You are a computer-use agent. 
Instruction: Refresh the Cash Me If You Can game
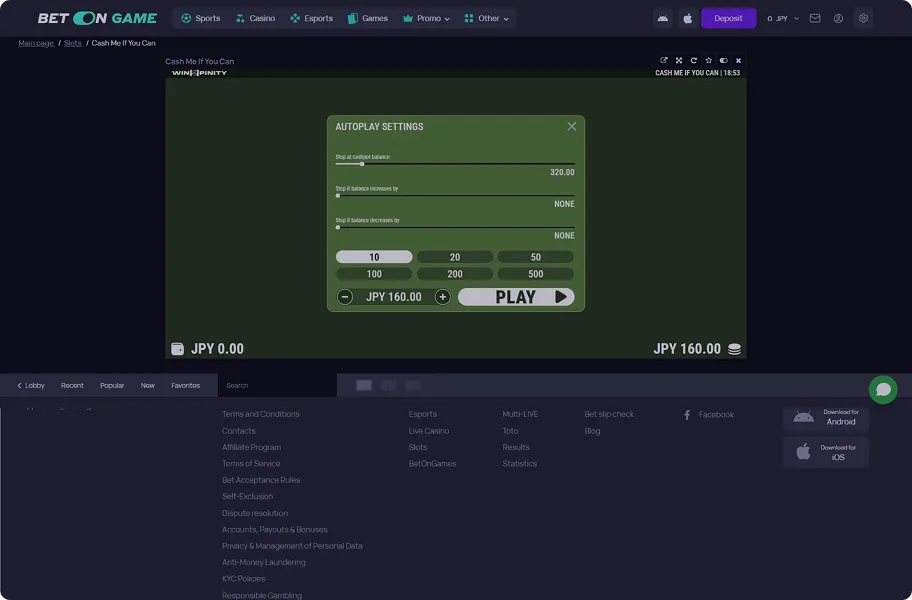tap(693, 60)
